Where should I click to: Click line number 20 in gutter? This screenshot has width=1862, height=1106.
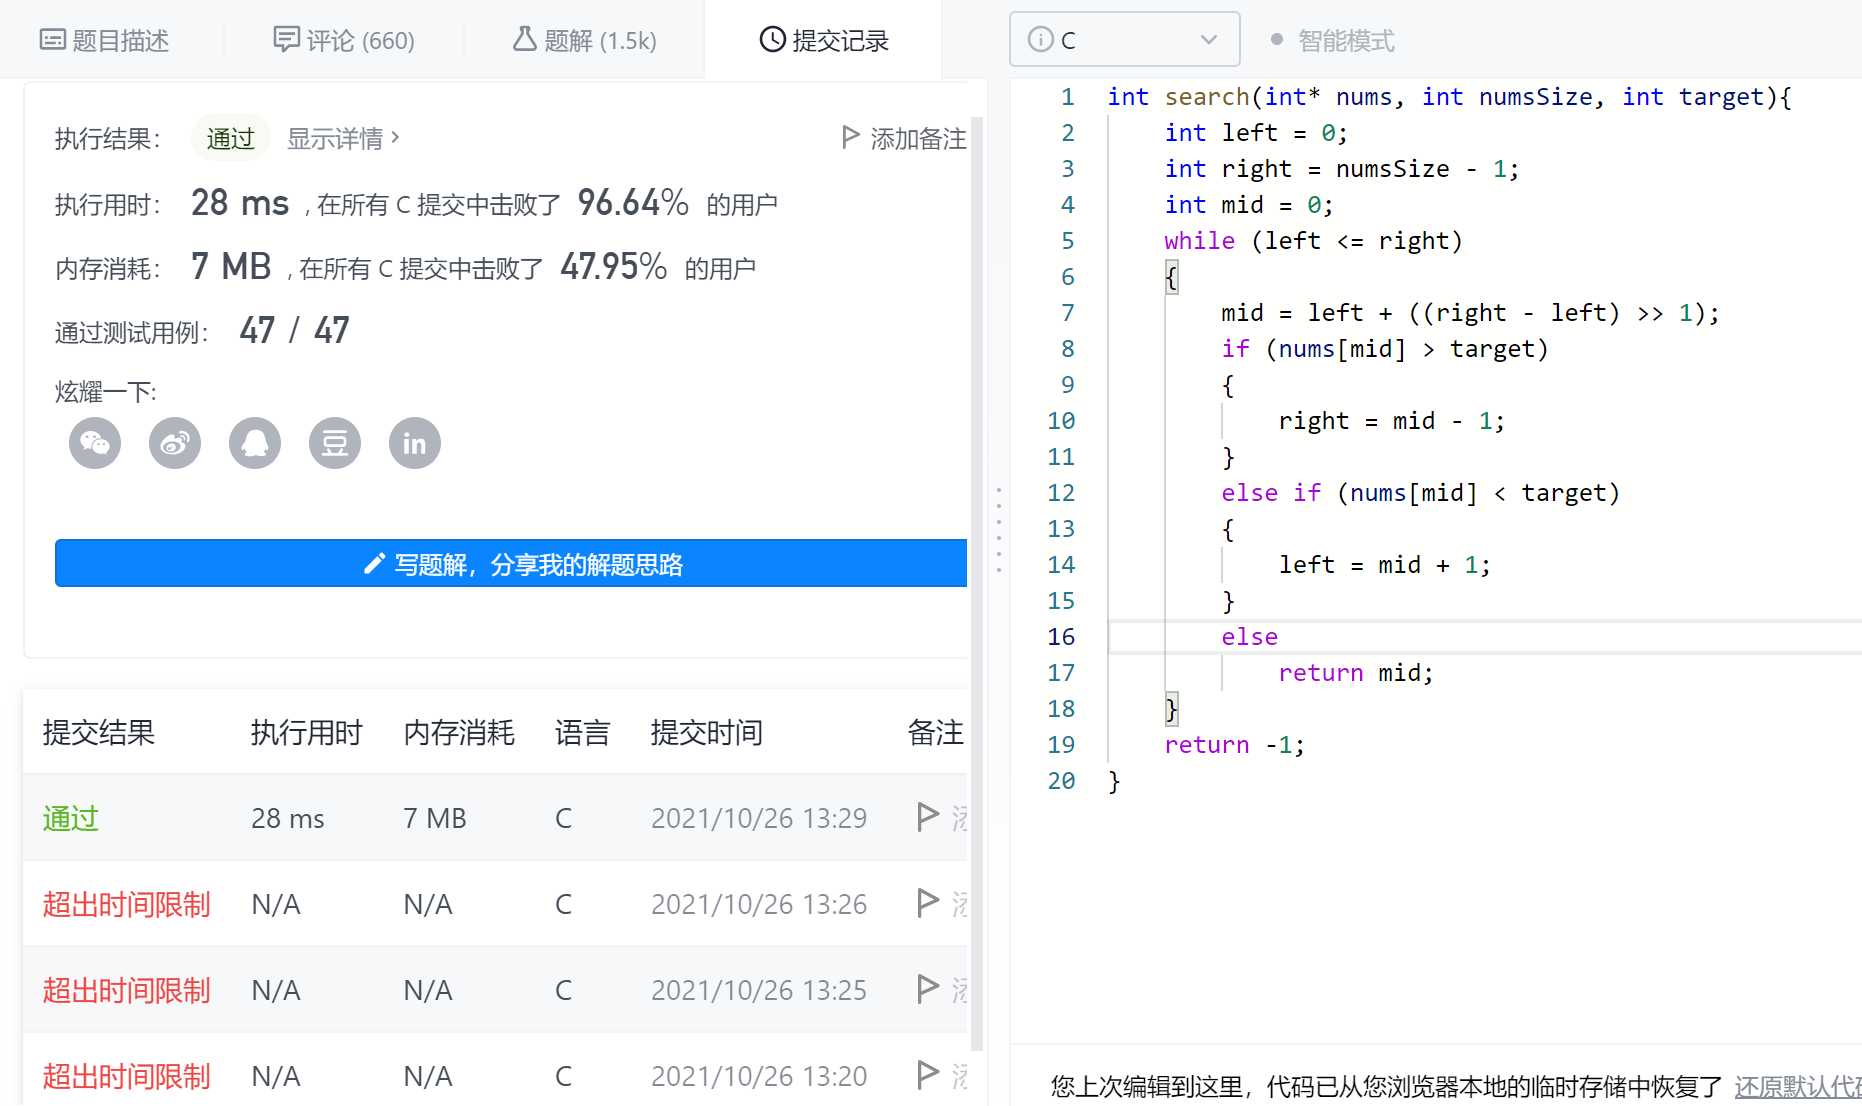click(x=1061, y=781)
